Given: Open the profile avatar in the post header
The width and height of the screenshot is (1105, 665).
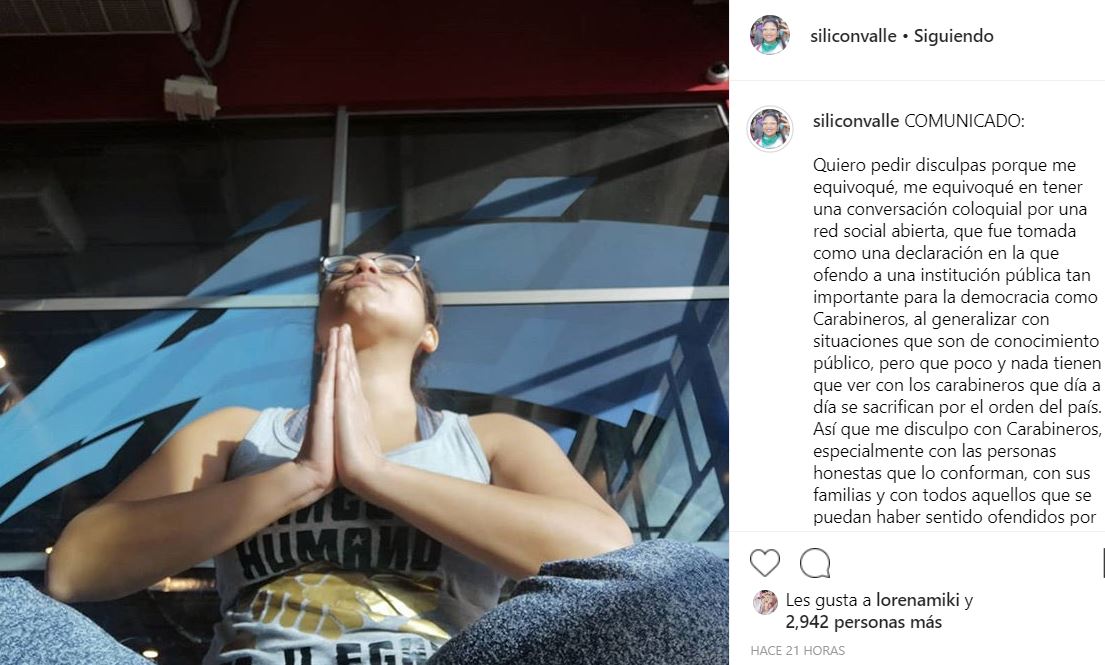Looking at the screenshot, I should [770, 35].
